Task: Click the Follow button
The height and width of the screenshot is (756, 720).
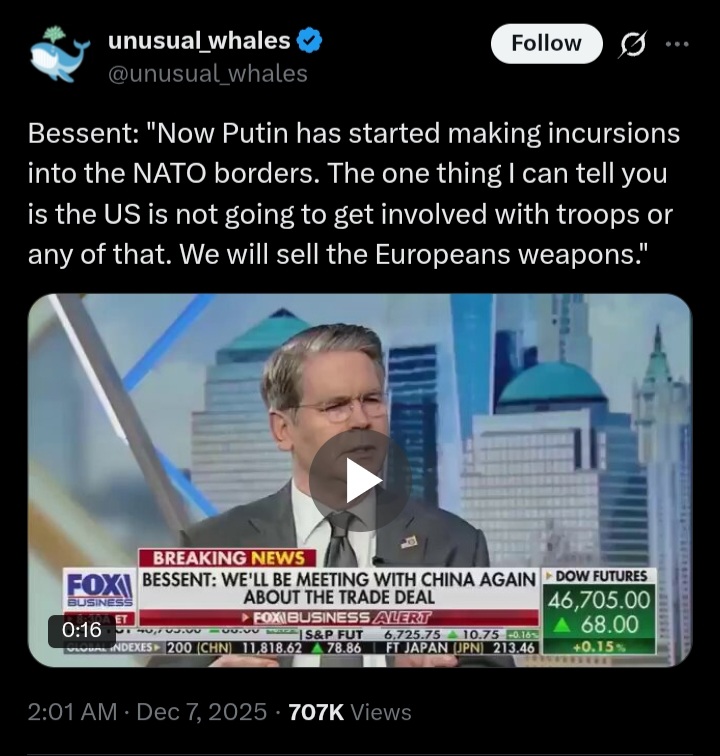Action: tap(546, 43)
